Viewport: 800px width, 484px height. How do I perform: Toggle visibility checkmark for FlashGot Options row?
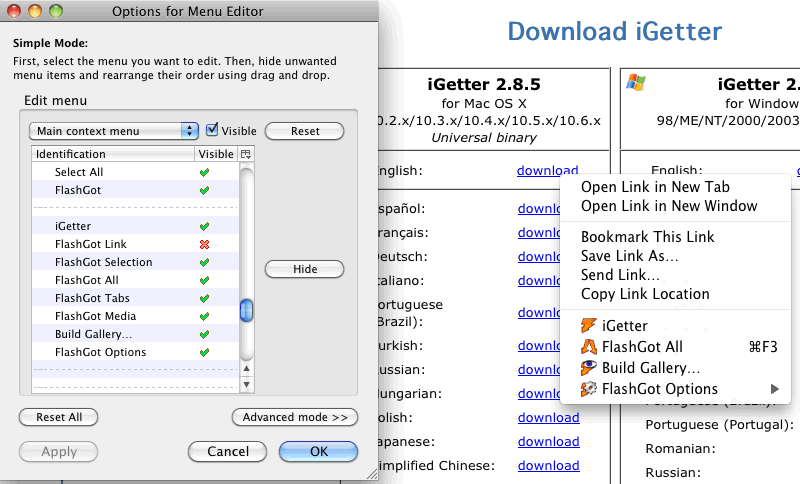point(205,352)
